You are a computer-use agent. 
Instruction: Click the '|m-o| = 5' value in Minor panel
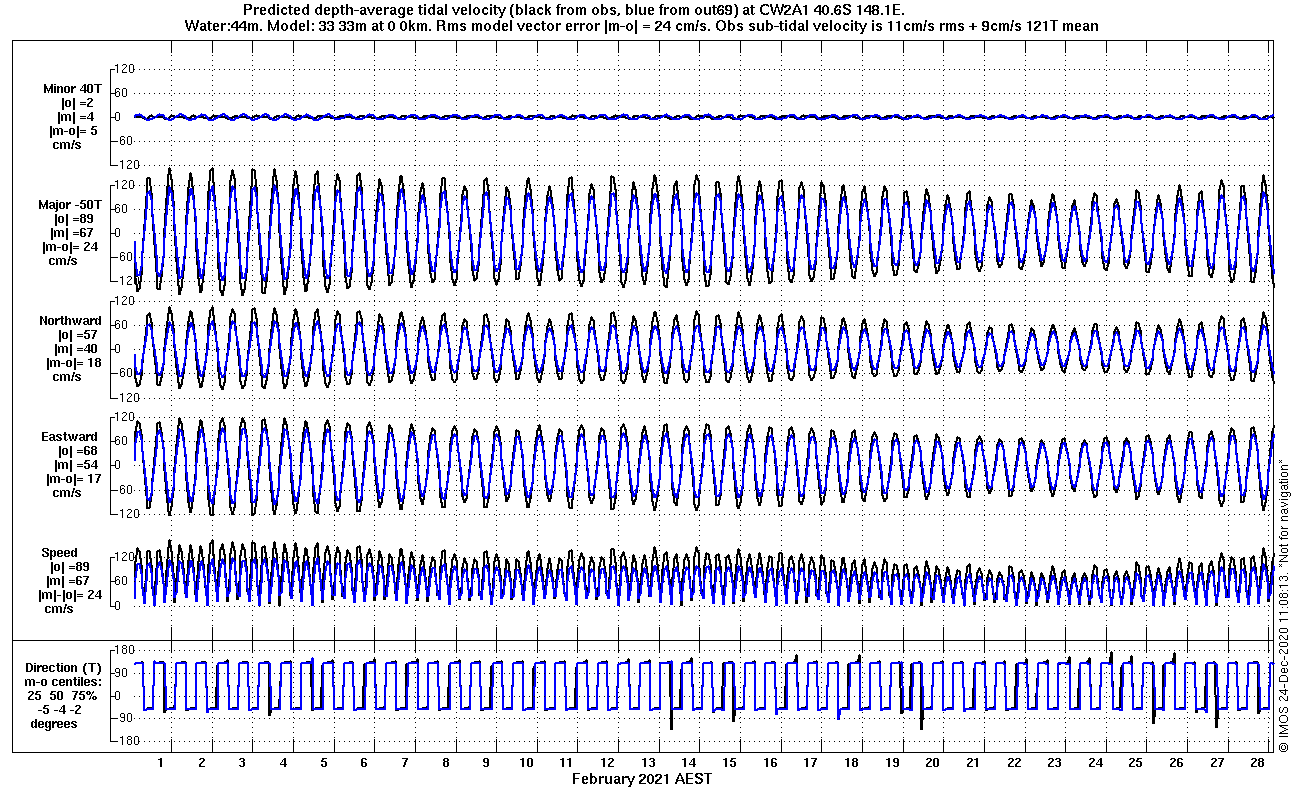point(73,131)
